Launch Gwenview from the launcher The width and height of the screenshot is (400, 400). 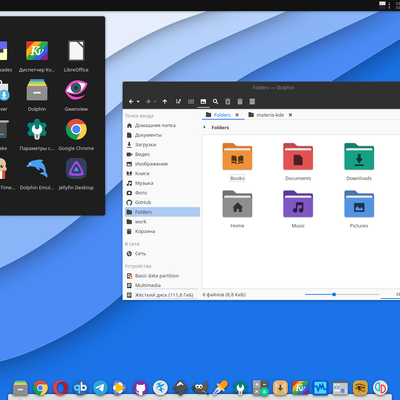(x=76, y=95)
